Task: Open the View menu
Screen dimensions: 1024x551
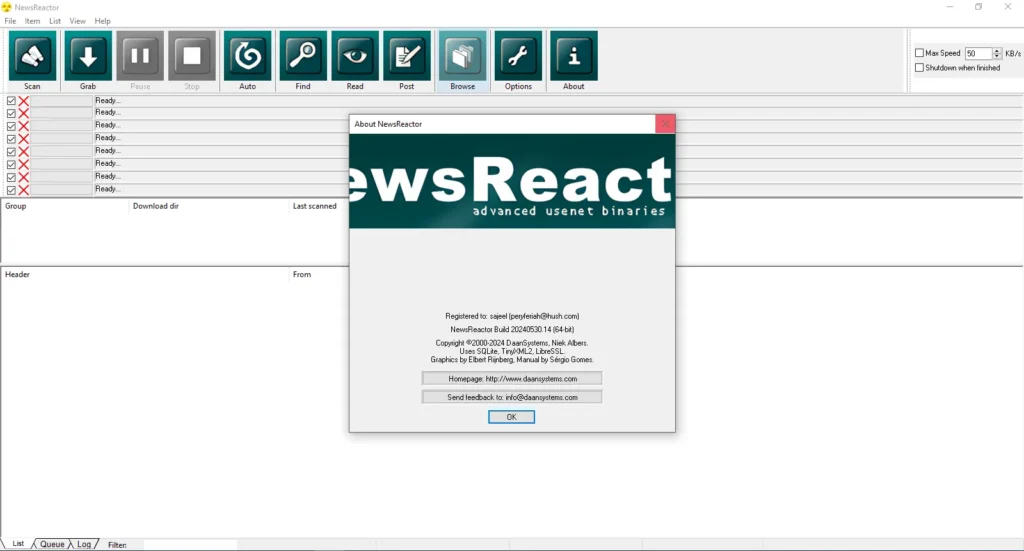Action: 78,21
